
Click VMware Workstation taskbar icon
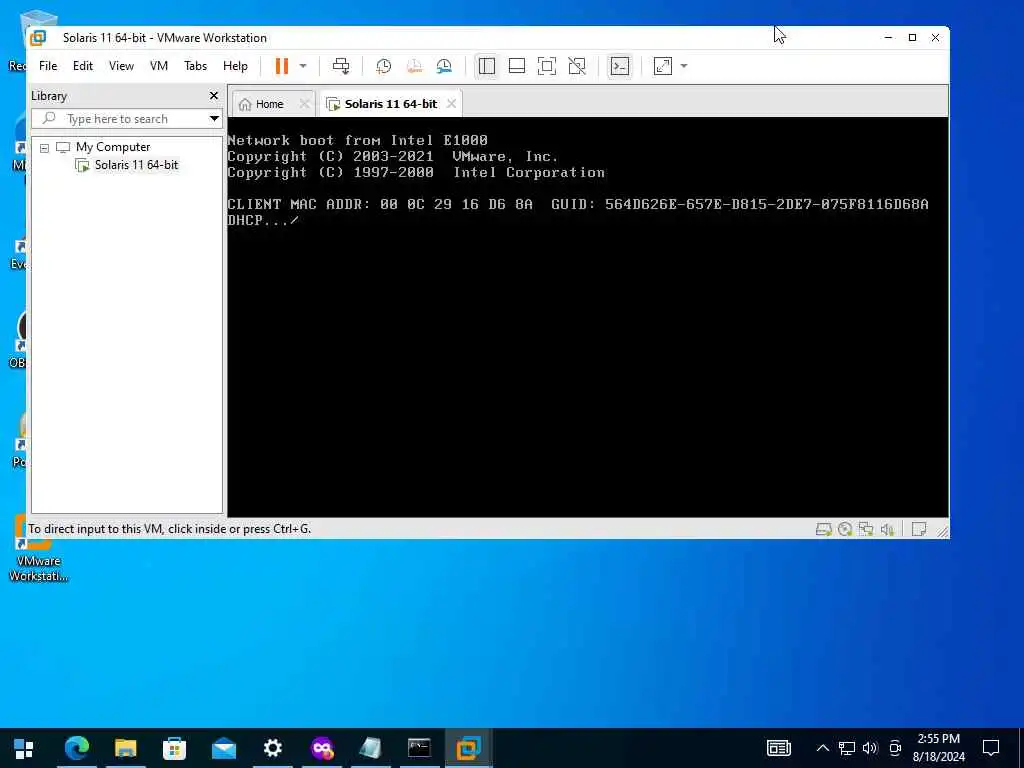coord(468,748)
